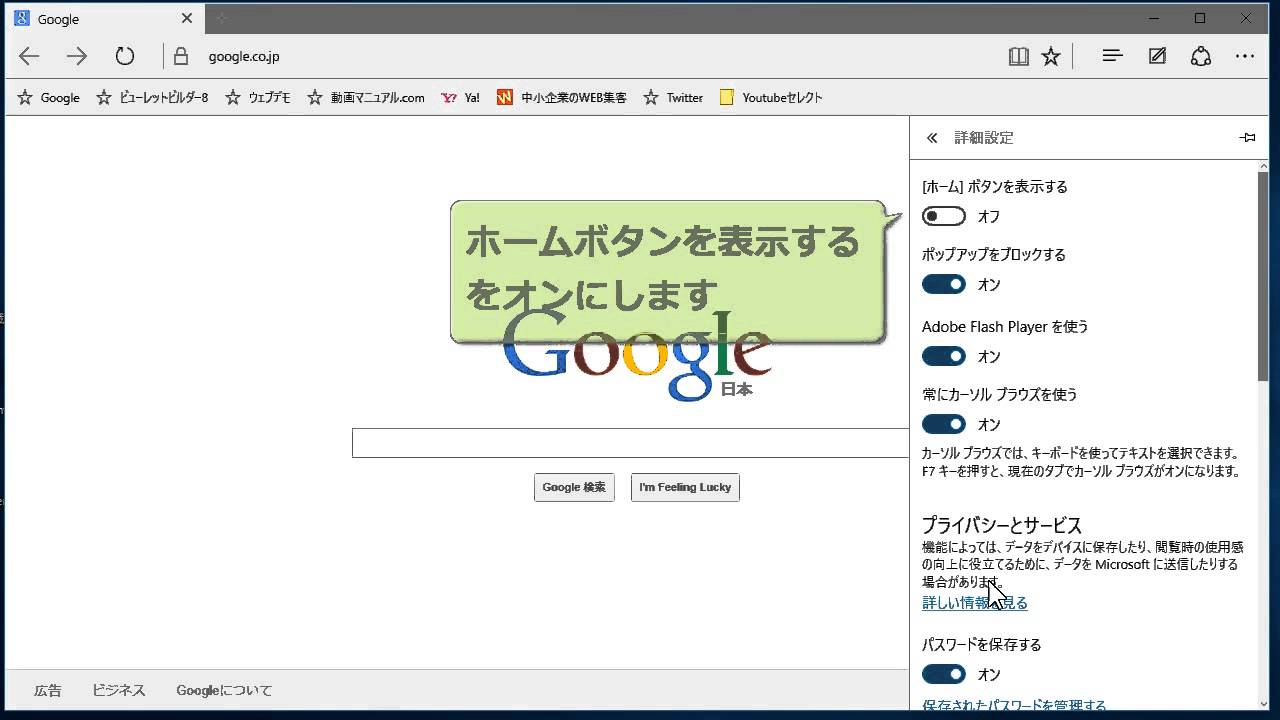Image resolution: width=1280 pixels, height=720 pixels.
Task: Turn on [ホーム] ボタンを表示する toggle
Action: tap(944, 216)
